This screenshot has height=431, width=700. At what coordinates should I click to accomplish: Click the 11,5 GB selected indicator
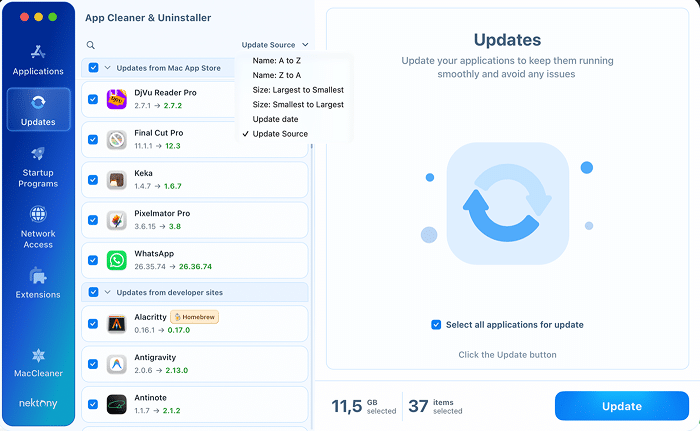(x=363, y=406)
